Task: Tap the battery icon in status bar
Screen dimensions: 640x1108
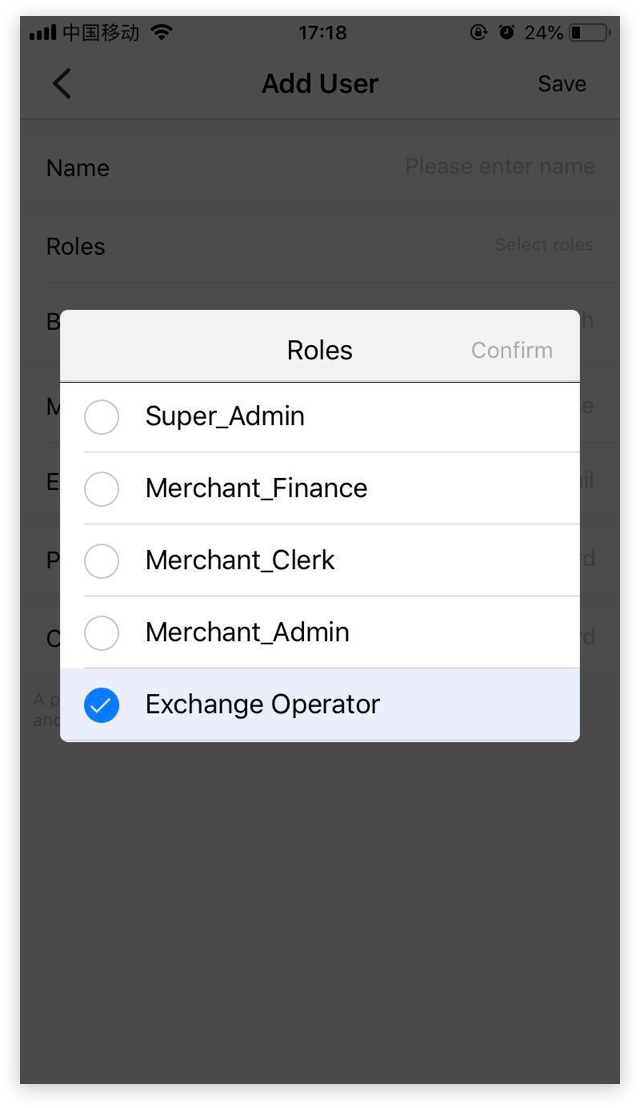Action: point(589,33)
